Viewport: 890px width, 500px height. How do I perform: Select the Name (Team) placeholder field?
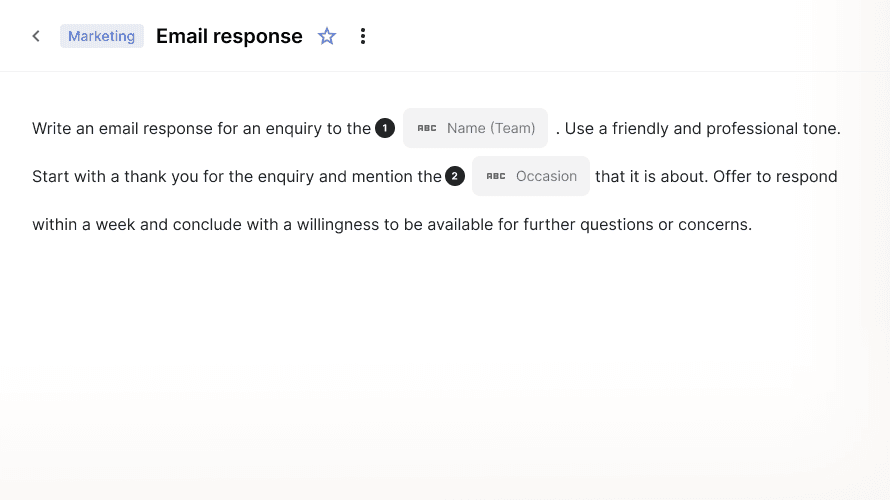[x=475, y=128]
